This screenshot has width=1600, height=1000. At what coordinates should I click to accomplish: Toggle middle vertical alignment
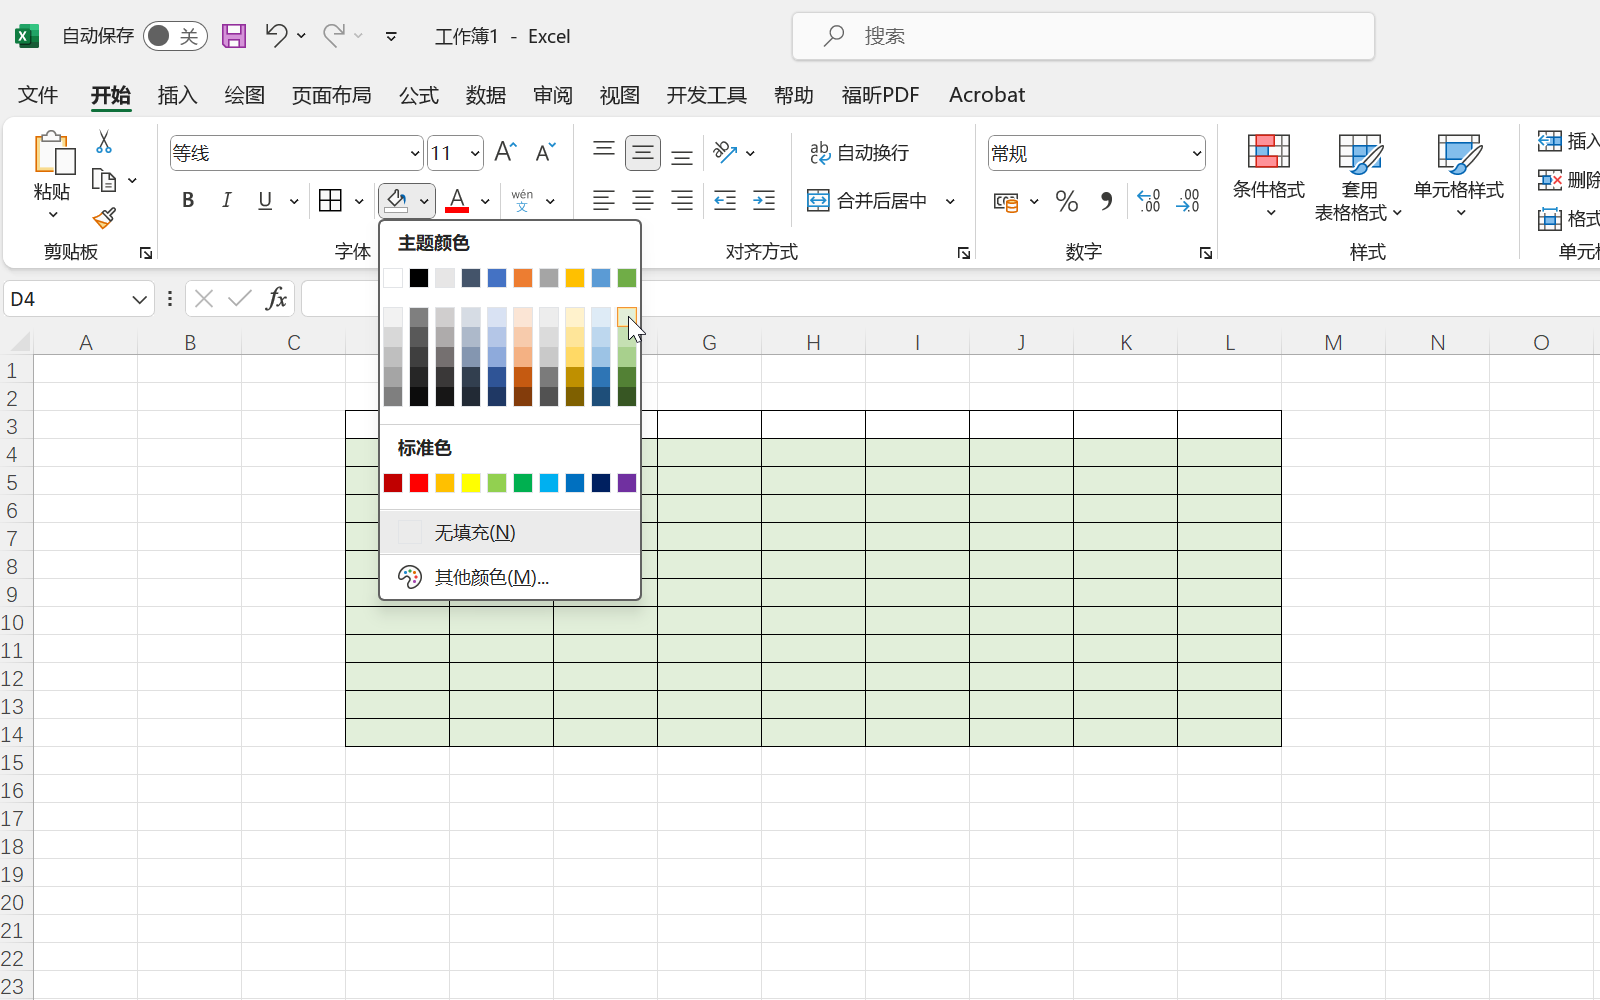tap(643, 152)
